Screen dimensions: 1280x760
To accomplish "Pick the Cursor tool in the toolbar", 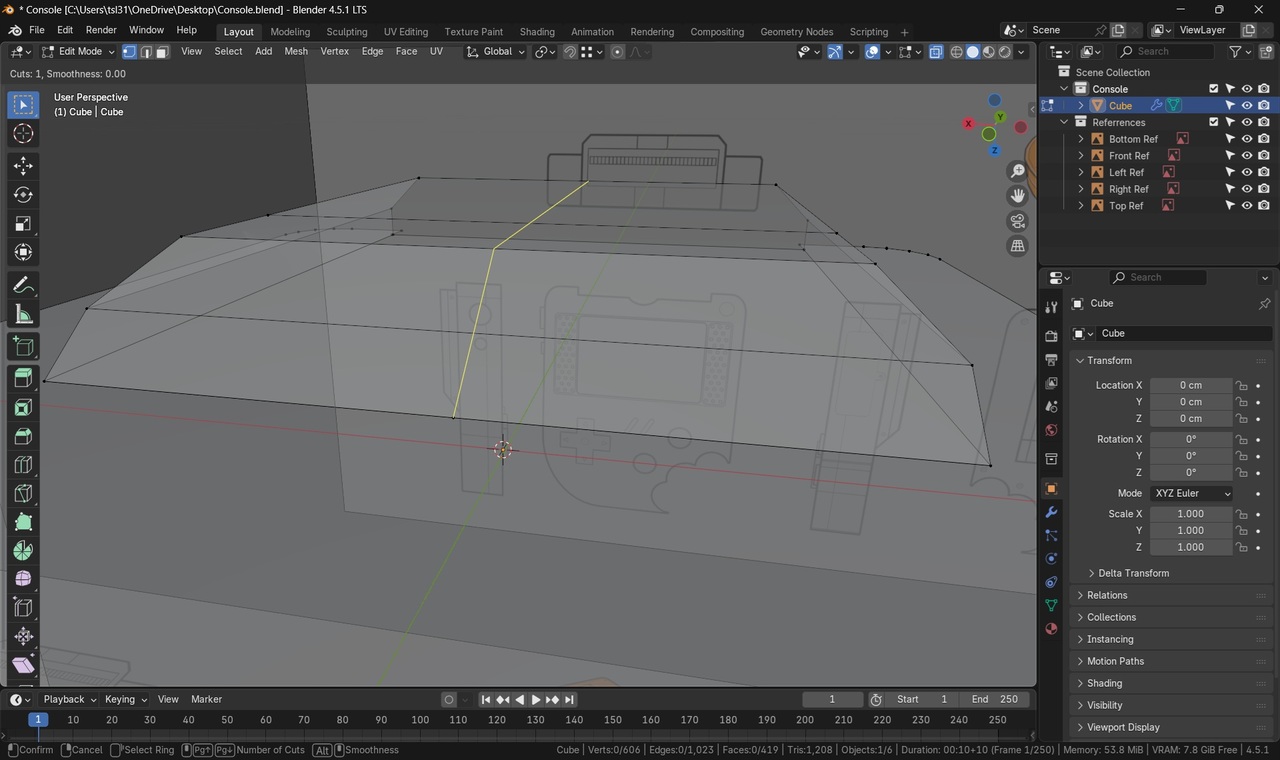I will pyautogui.click(x=23, y=134).
